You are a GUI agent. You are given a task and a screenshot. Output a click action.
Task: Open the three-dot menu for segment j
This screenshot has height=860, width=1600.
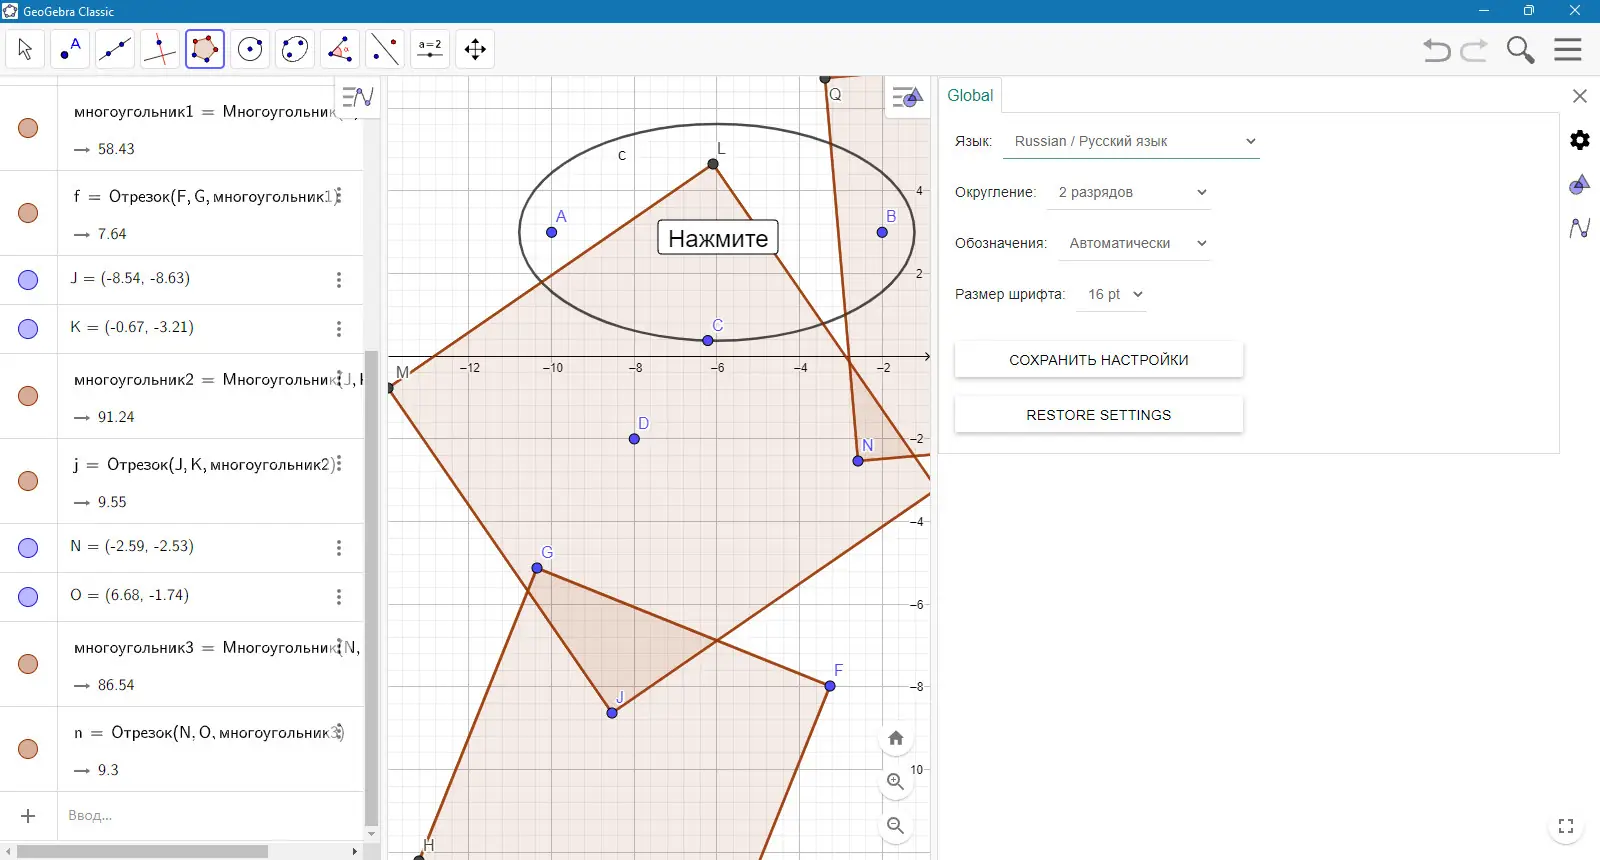click(339, 464)
